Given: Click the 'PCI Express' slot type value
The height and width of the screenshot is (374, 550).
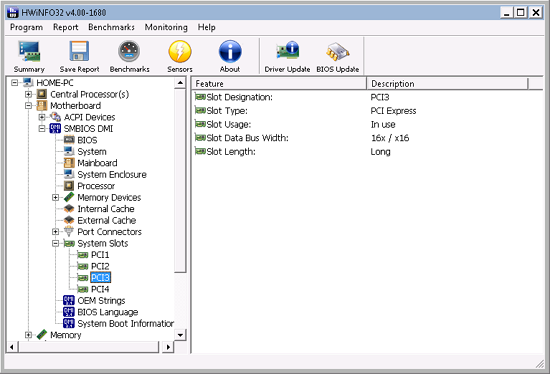Looking at the screenshot, I should 393,111.
